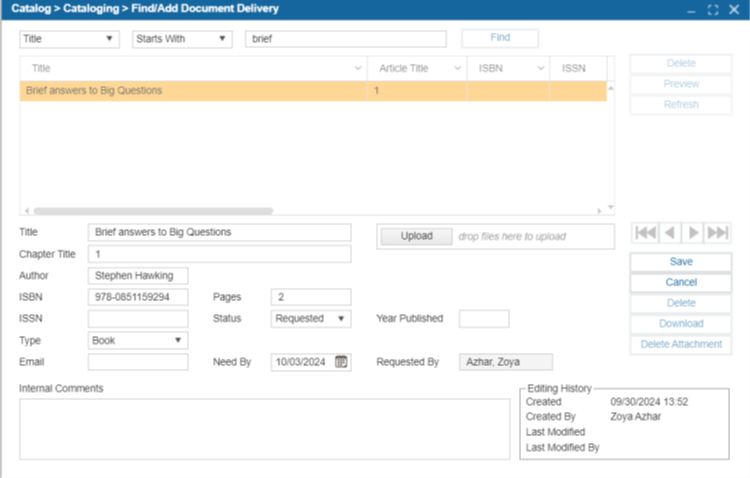The width and height of the screenshot is (750, 478).
Task: Go to the next record
Action: [694, 233]
